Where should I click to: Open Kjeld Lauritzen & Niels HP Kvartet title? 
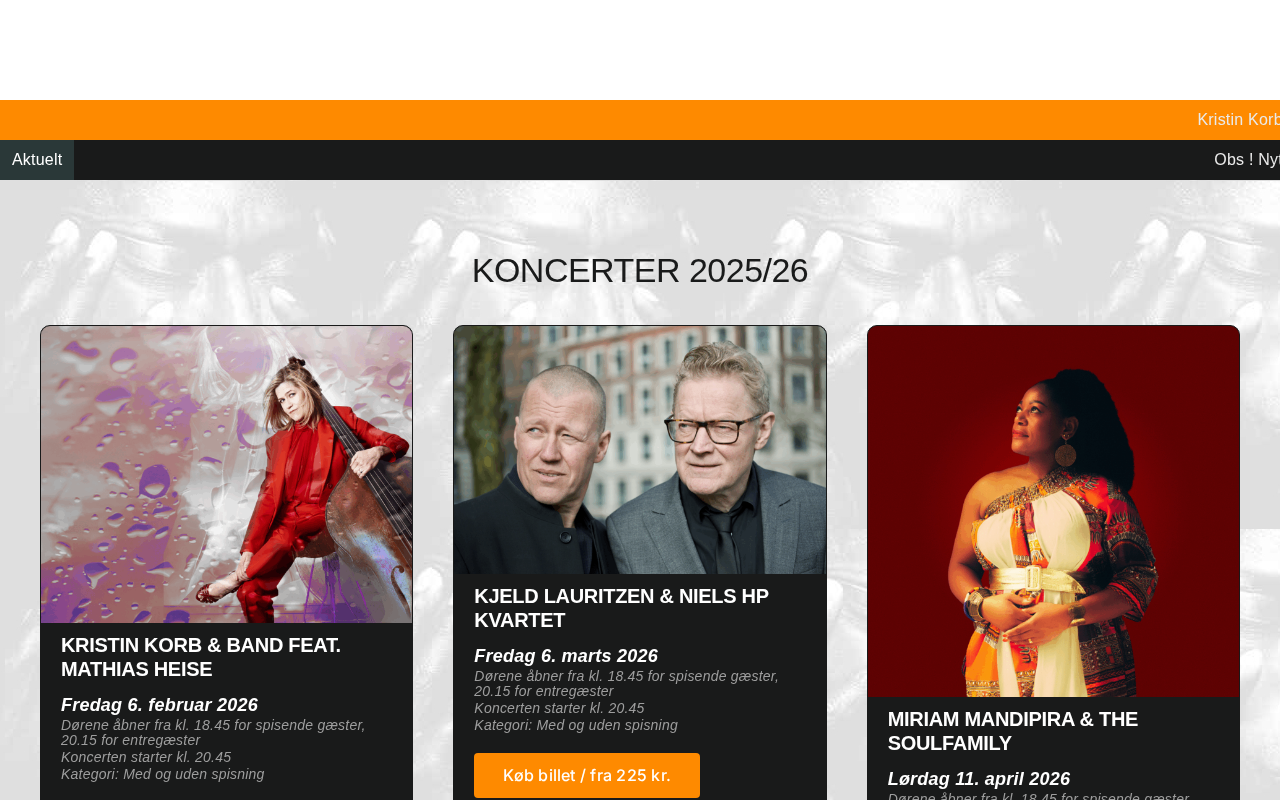(x=621, y=608)
